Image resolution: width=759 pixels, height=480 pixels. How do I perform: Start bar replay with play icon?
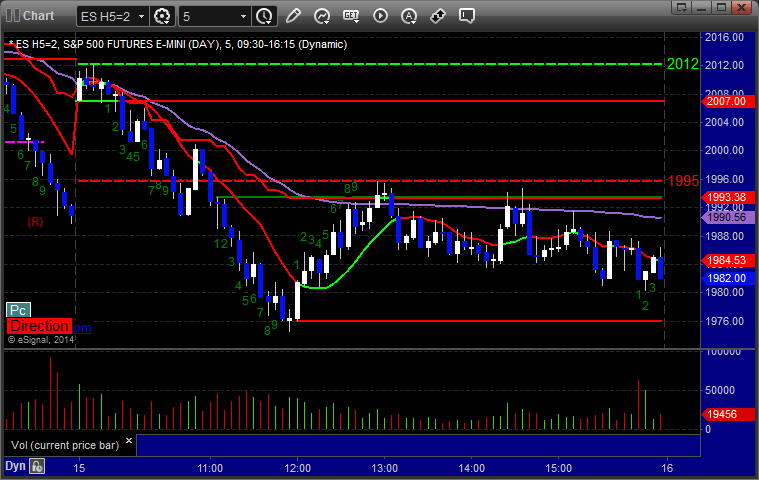380,16
